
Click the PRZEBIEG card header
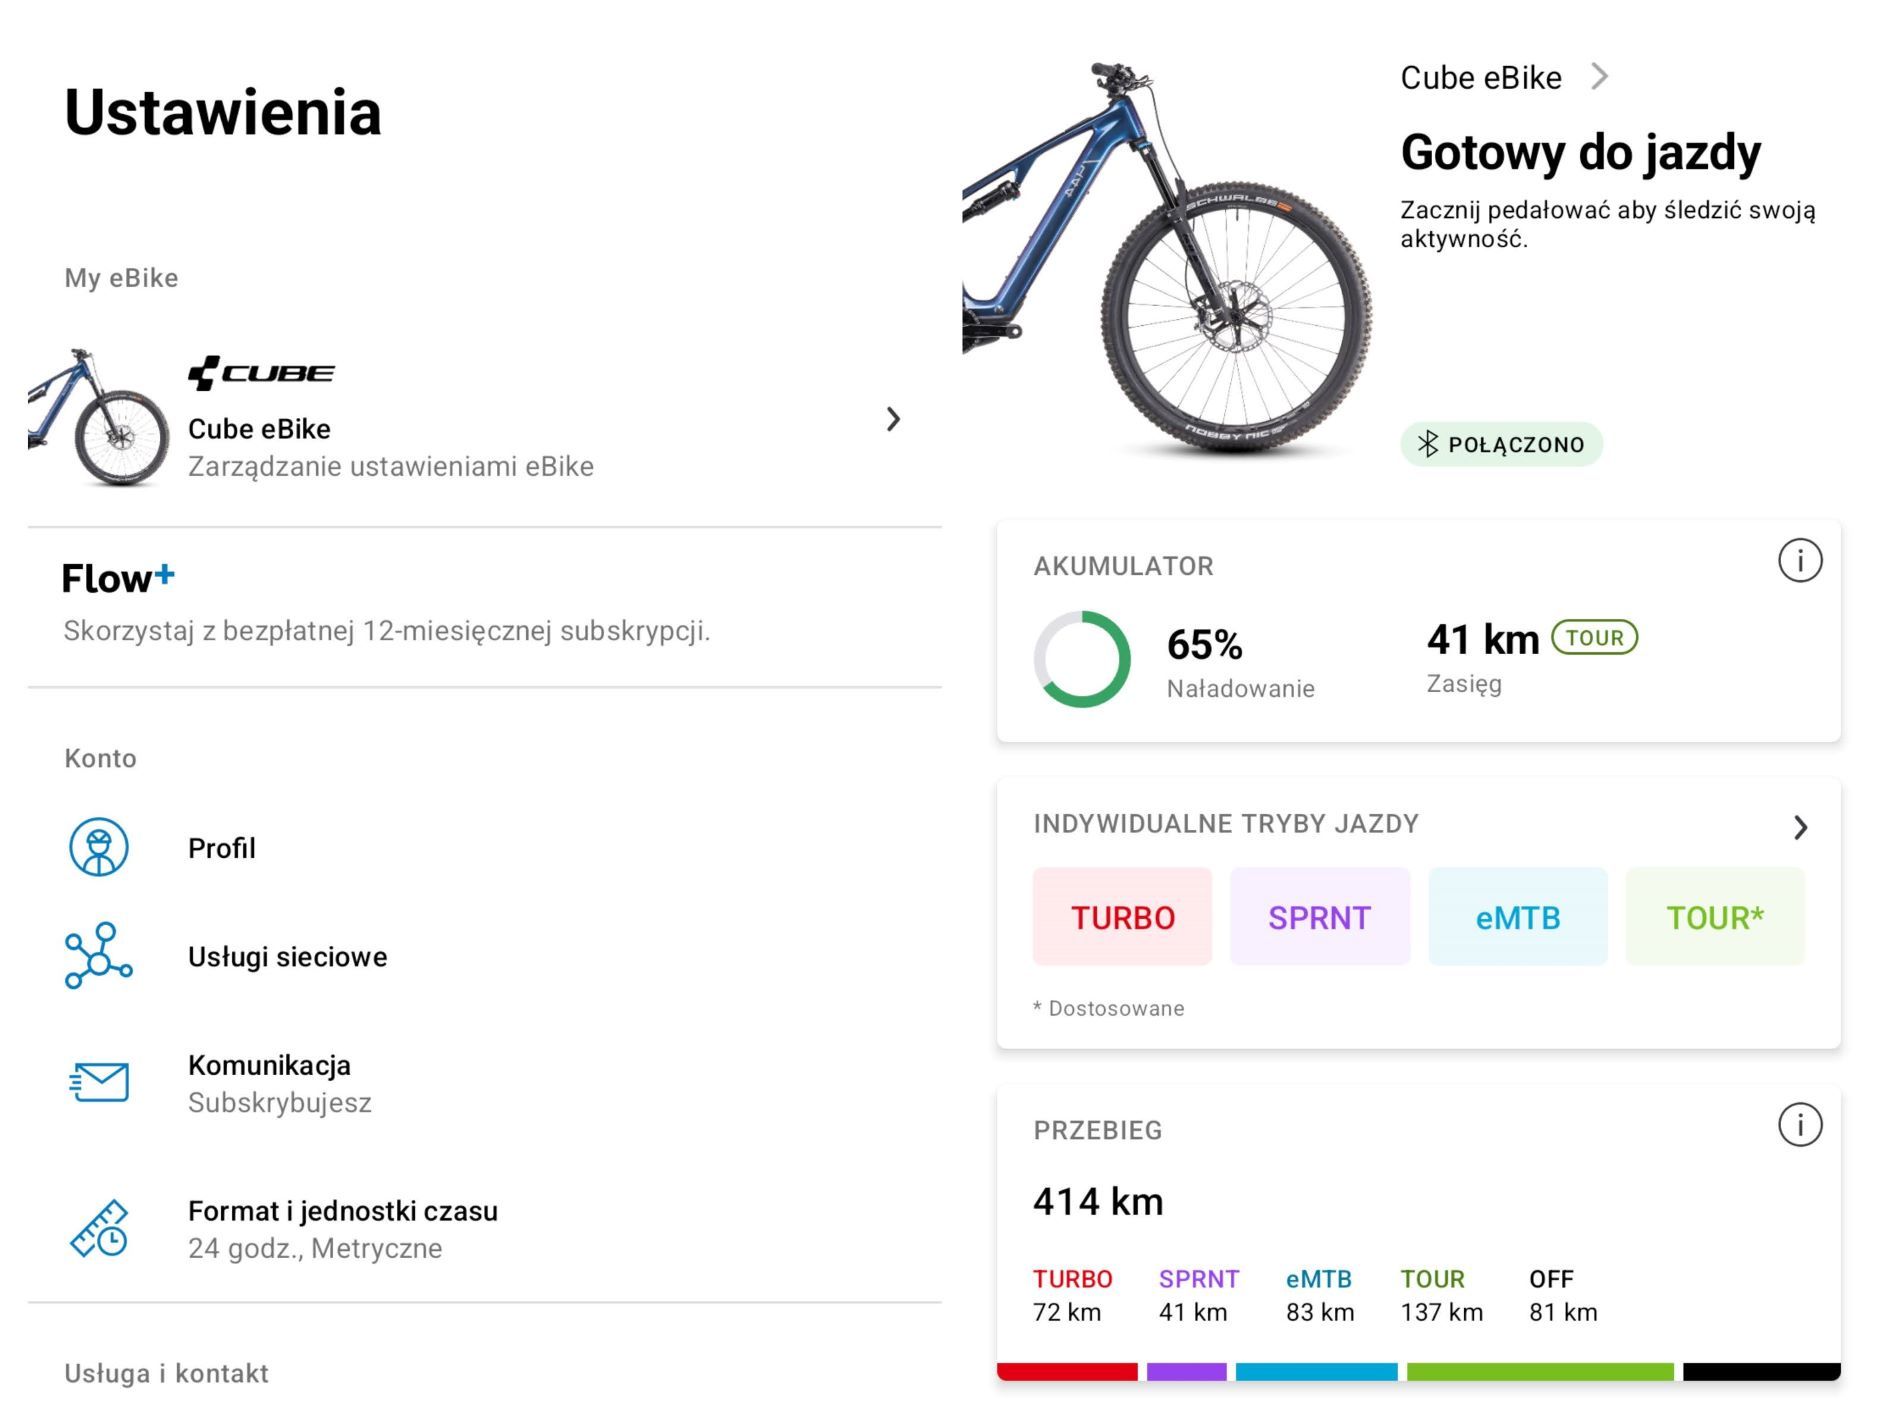1097,1130
